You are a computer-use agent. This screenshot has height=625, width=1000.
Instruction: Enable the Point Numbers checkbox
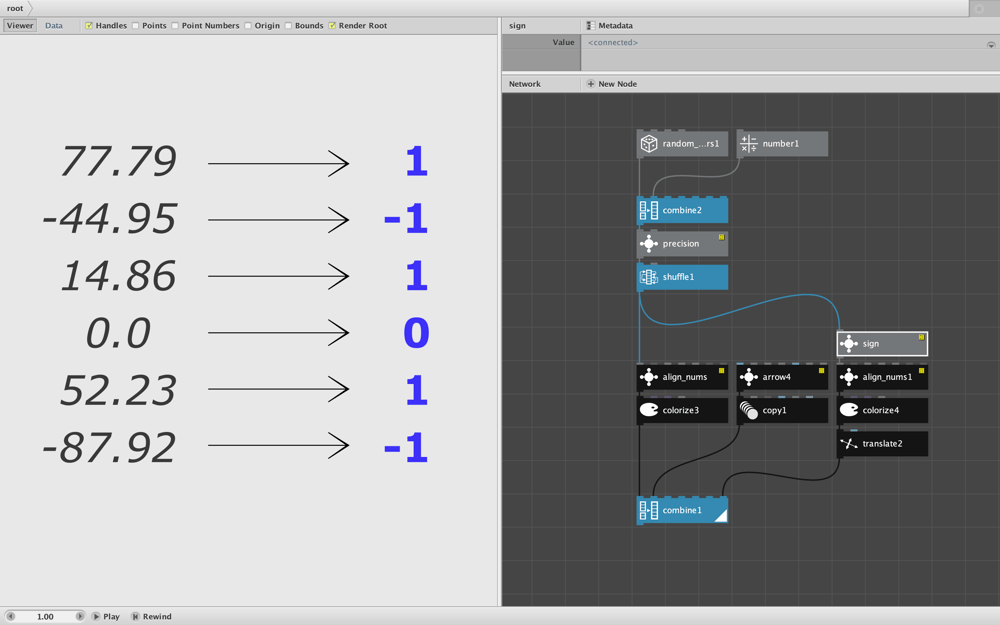point(175,26)
